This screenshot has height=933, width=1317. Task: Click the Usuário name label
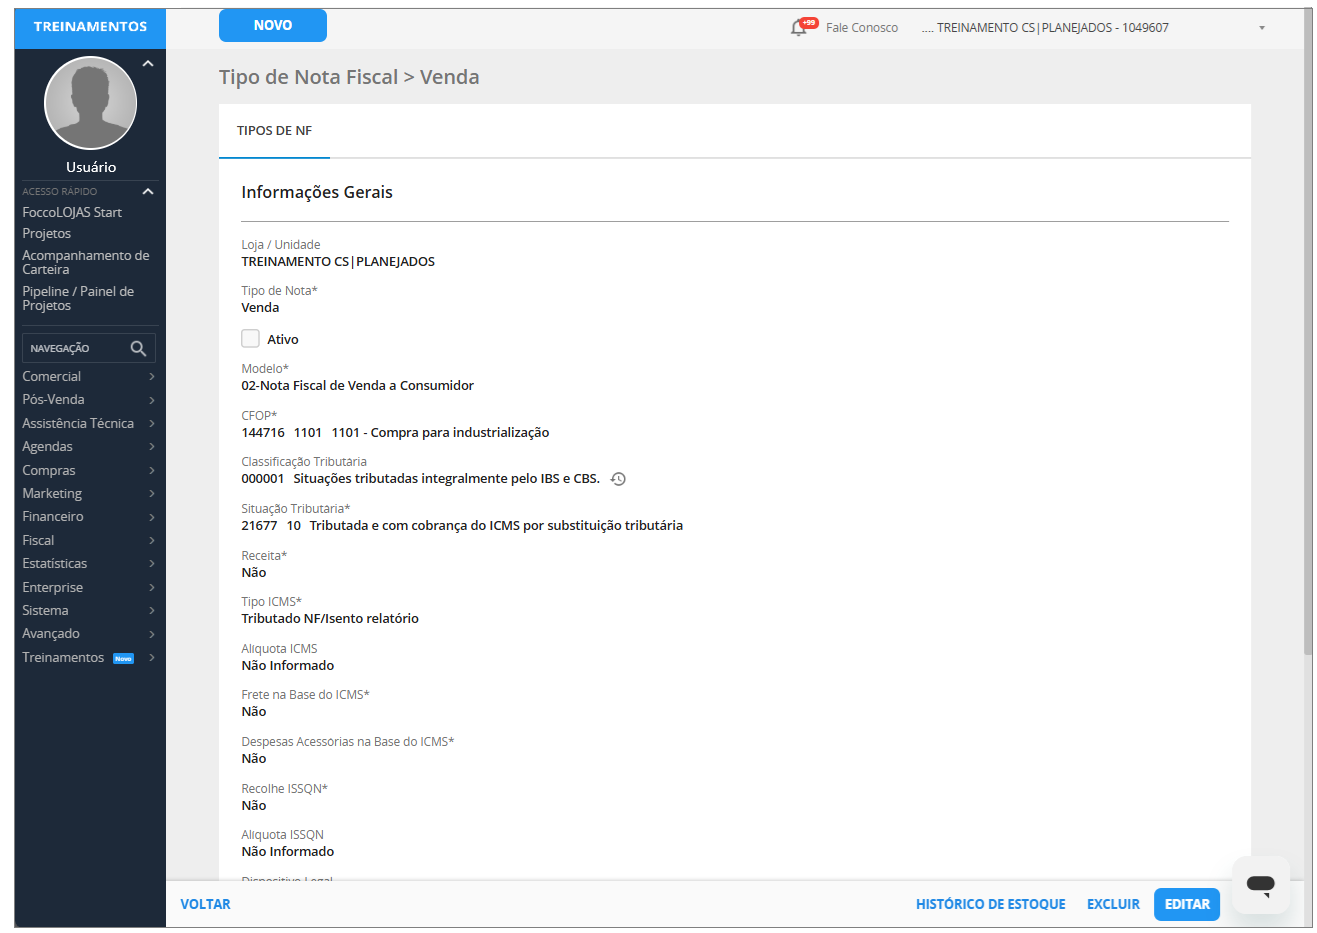coord(91,167)
